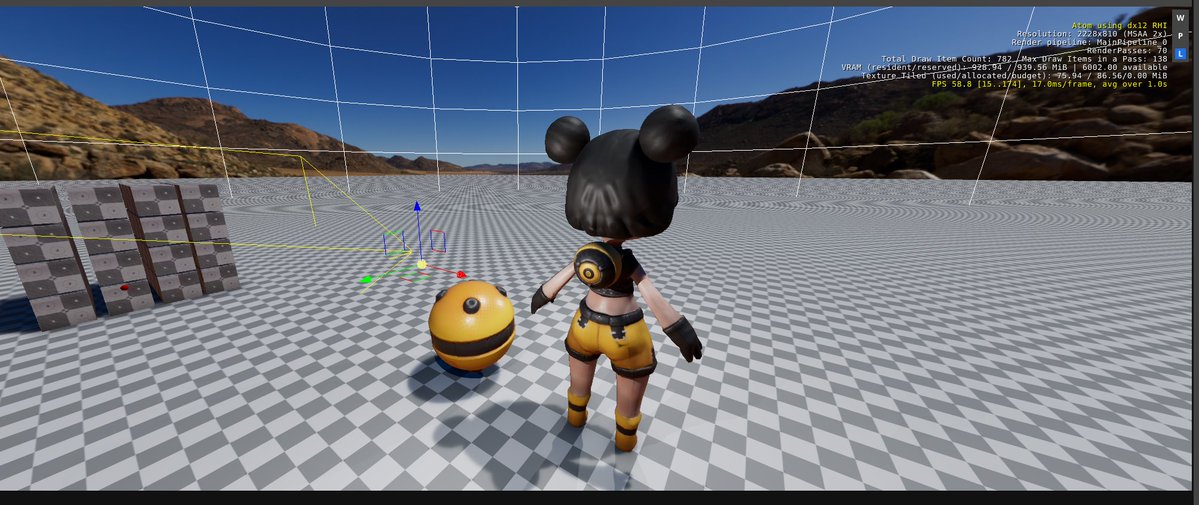Screen dimensions: 1199x505
Task: Click the green-blue planar translate square
Action: pos(395,243)
